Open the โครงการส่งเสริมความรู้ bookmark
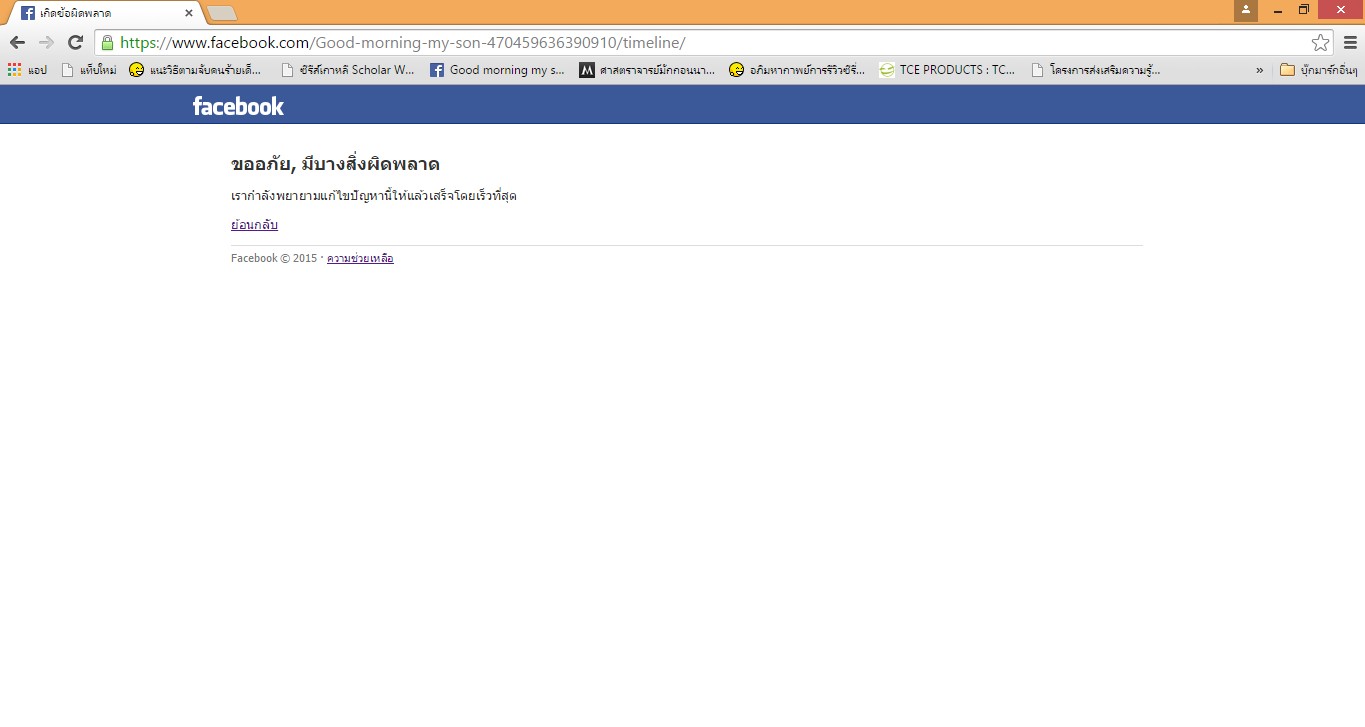 (1096, 70)
